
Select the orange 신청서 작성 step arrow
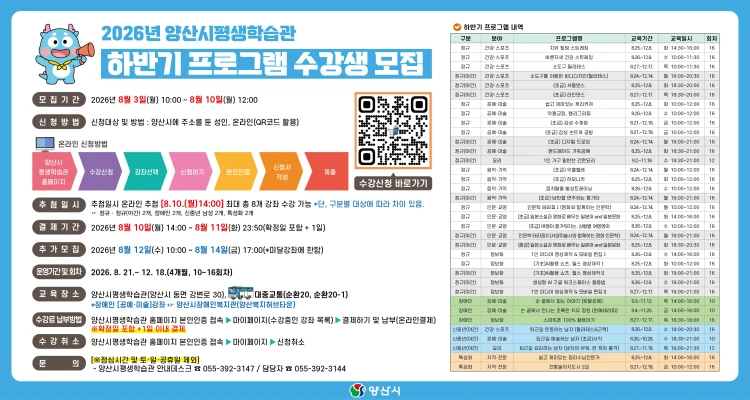coord(281,171)
